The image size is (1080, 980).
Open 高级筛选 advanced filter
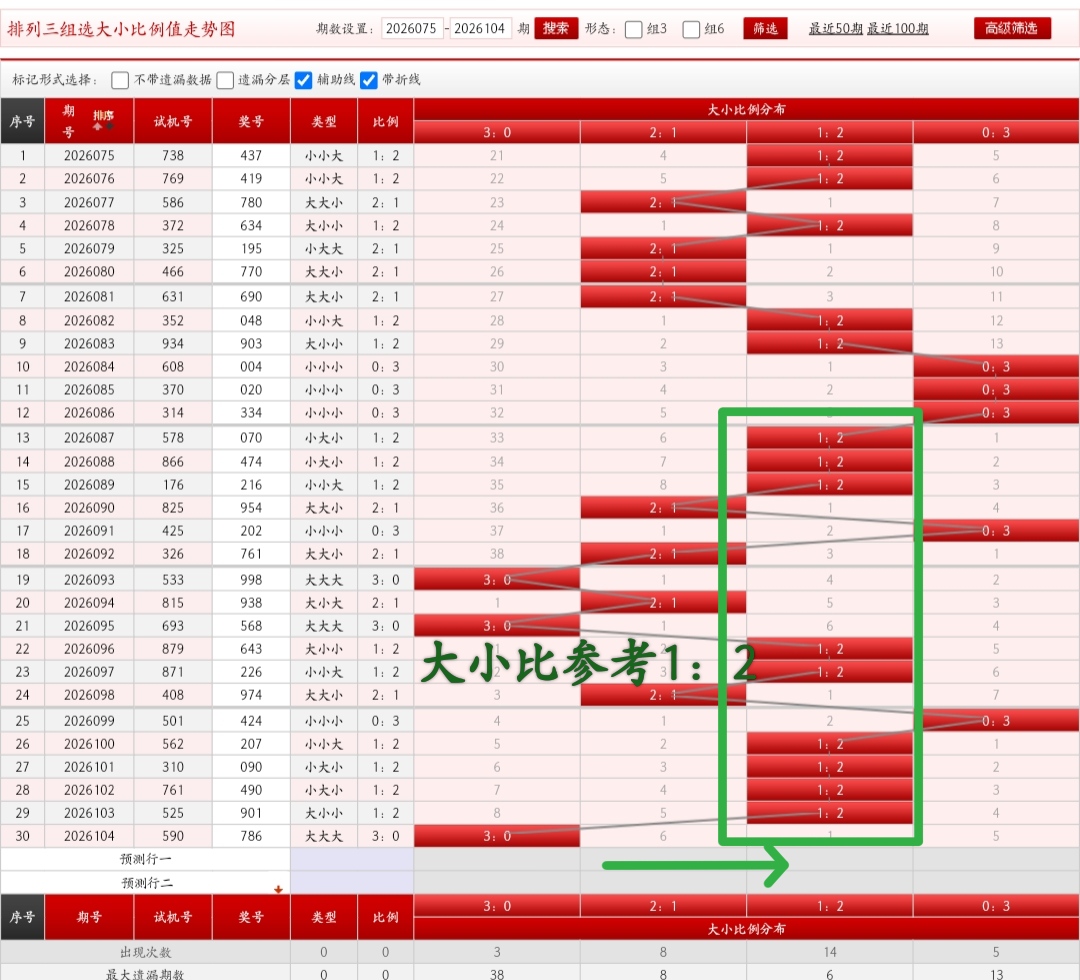[1012, 28]
